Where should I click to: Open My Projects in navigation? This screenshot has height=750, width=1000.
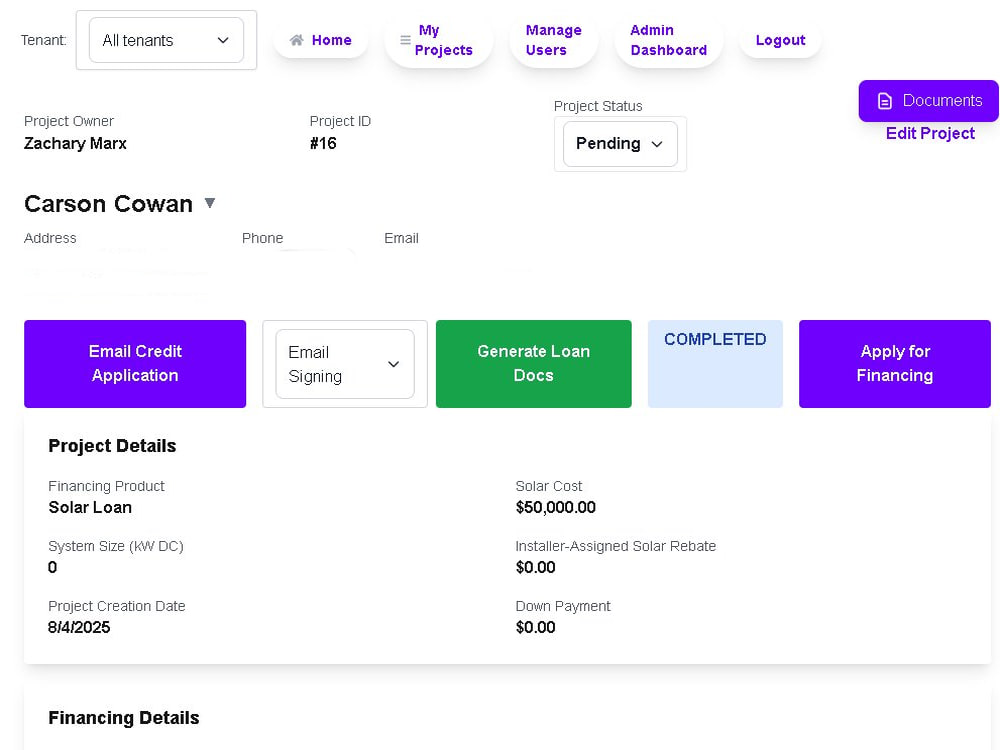439,40
